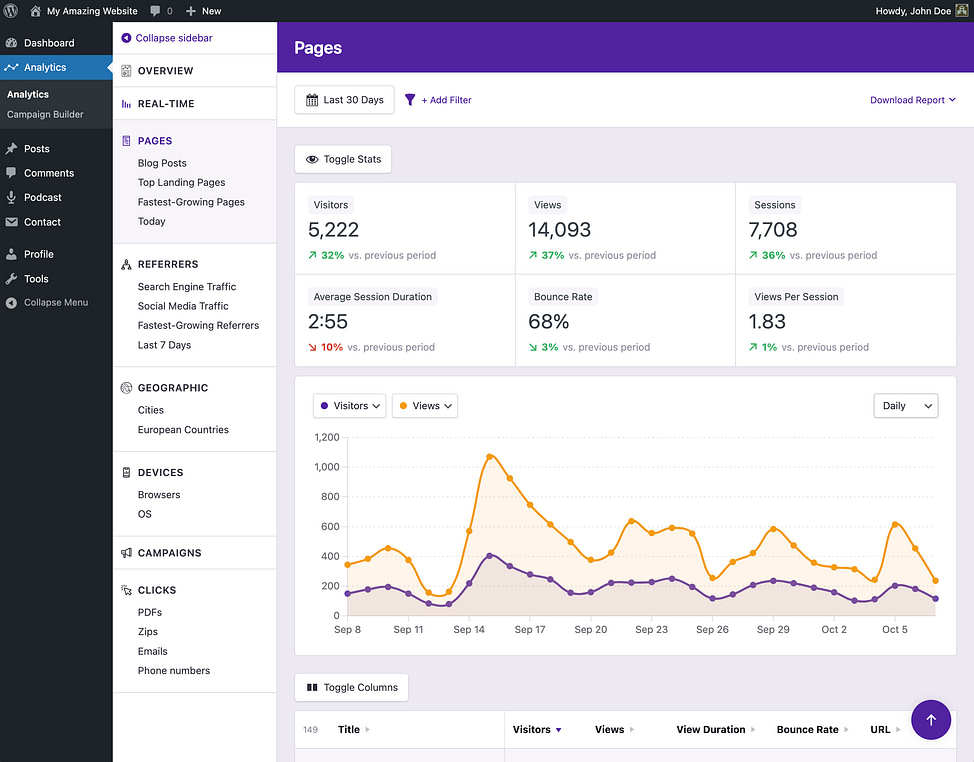
Task: Click the Geographic globe icon
Action: coord(127,388)
